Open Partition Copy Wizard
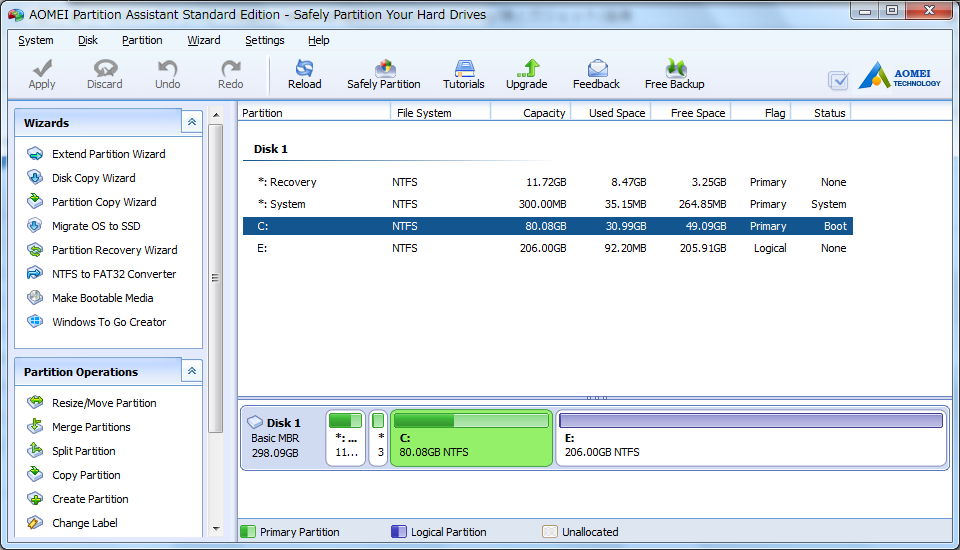Viewport: 960px width, 550px height. 103,202
